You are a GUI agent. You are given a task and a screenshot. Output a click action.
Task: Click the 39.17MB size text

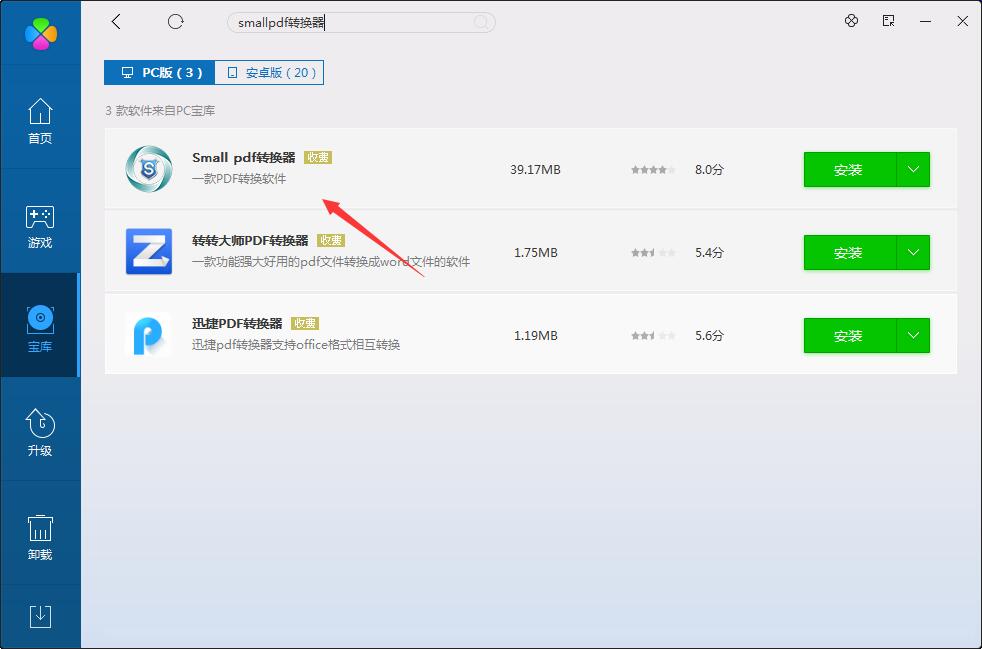pyautogui.click(x=535, y=170)
